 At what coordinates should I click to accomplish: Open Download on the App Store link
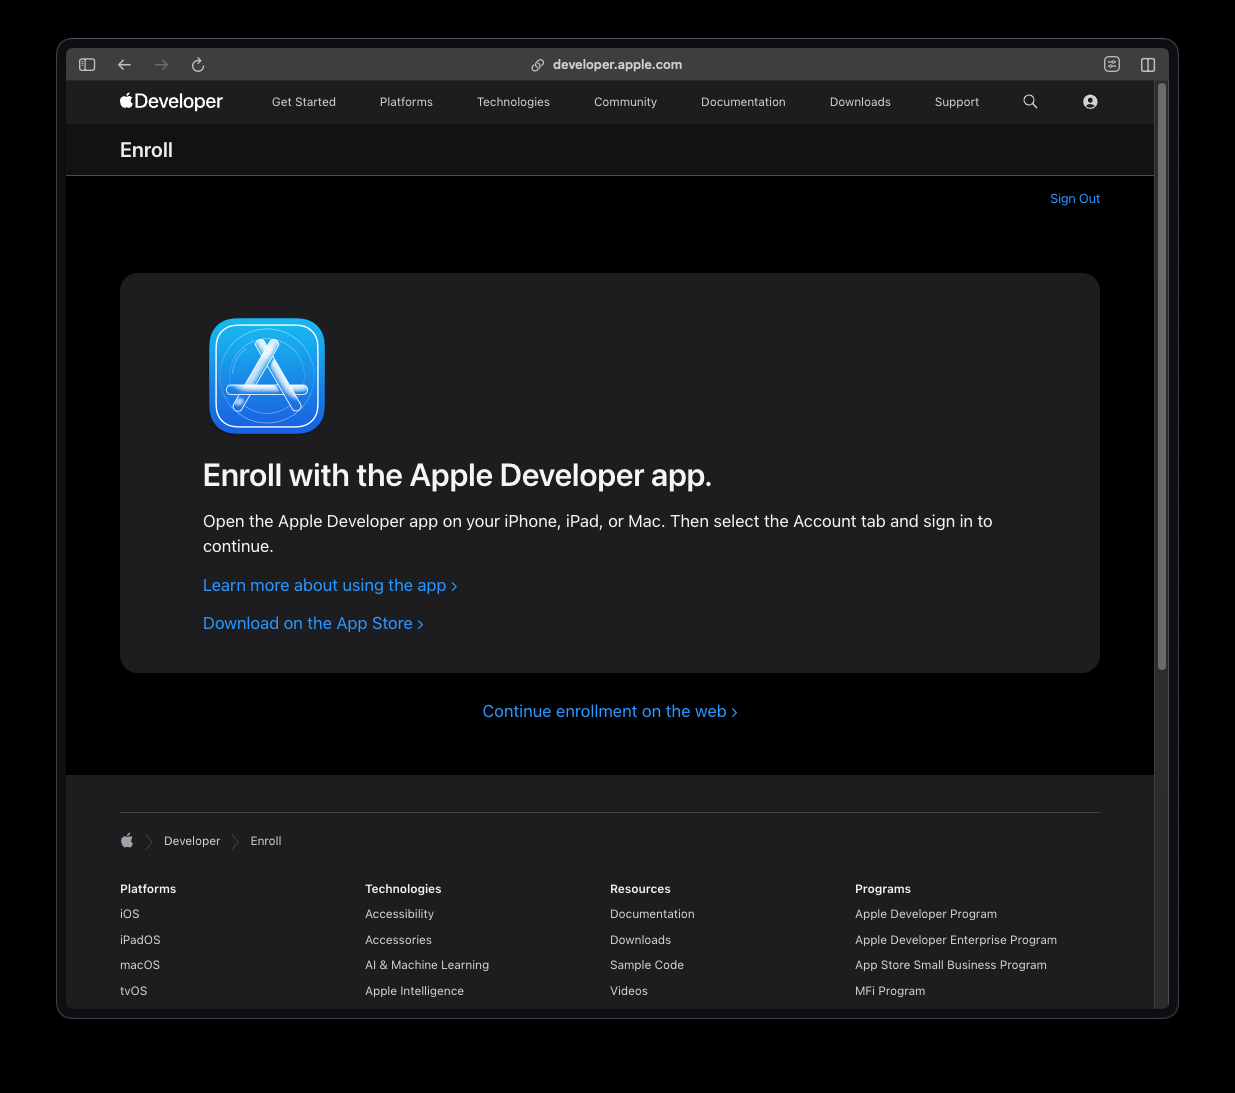tap(313, 624)
